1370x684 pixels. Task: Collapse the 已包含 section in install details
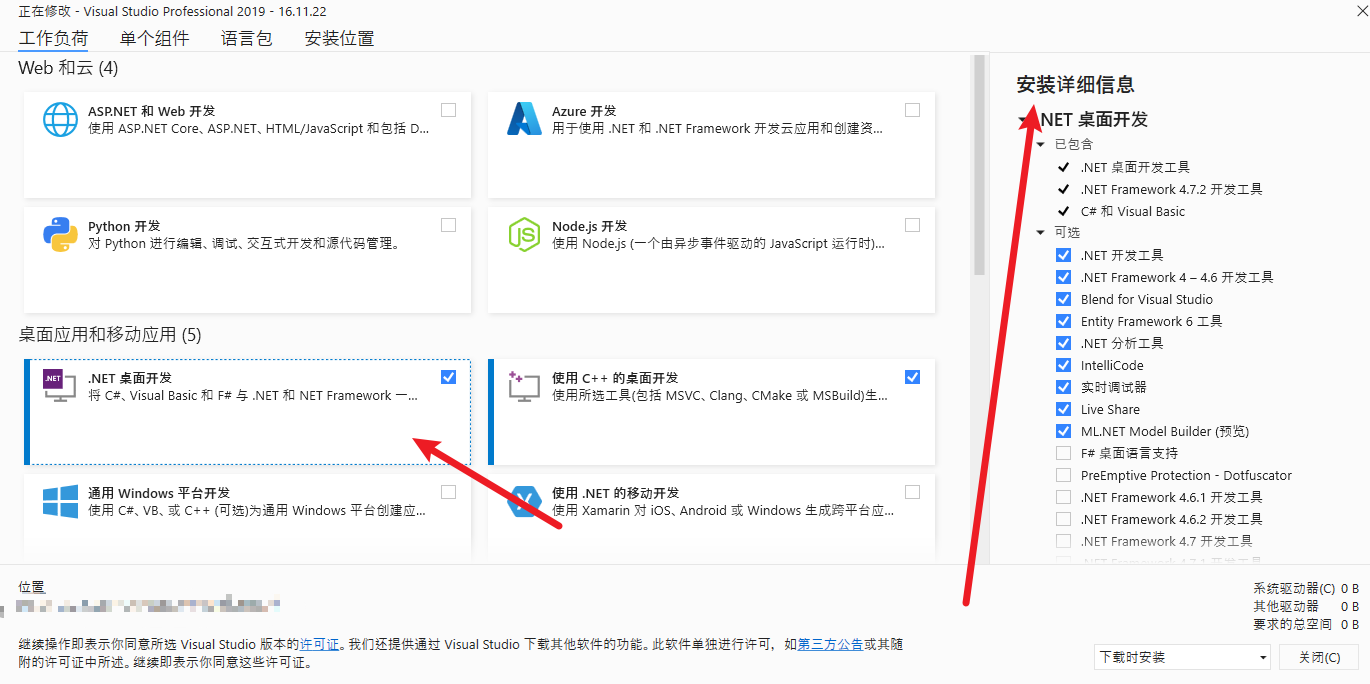(1041, 145)
